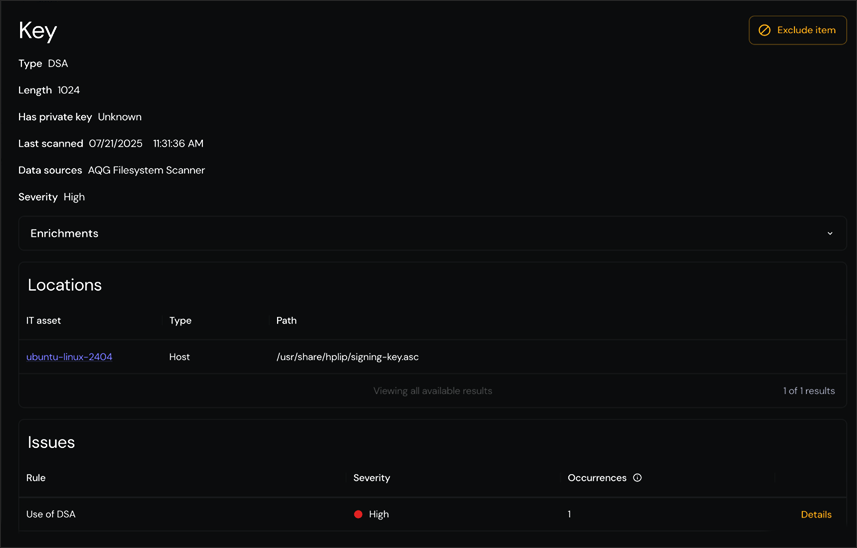Click the Exclude item button
Image resolution: width=857 pixels, height=548 pixels.
(x=797, y=30)
